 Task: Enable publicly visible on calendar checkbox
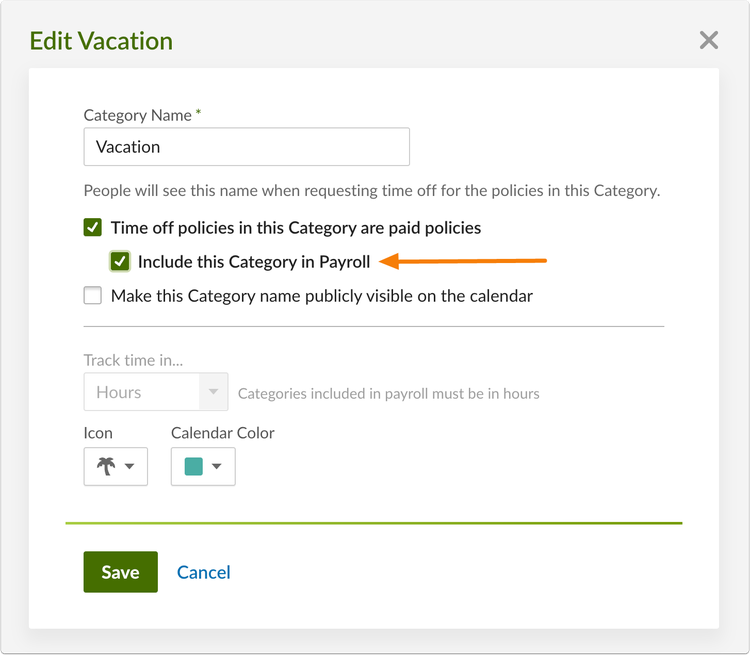[92, 295]
